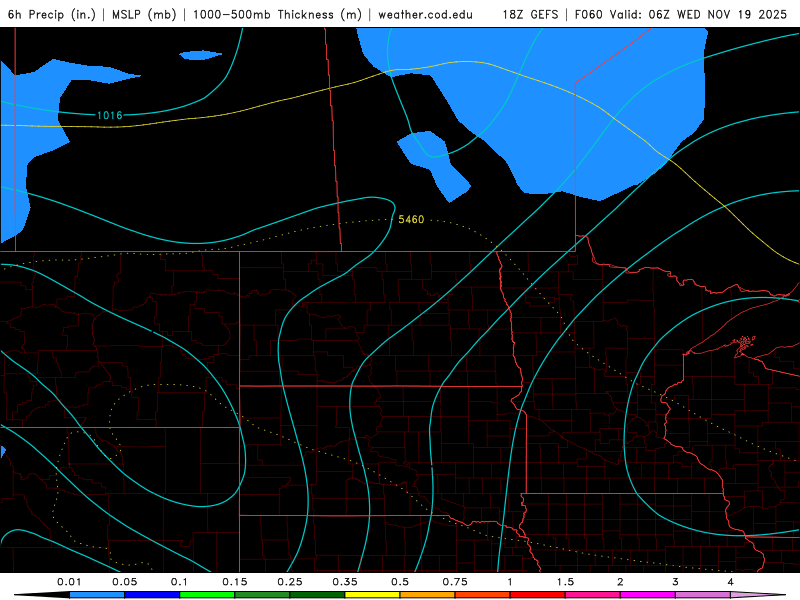
Task: Select the light blue 0.01–0.05 legend swatch
Action: 97,595
